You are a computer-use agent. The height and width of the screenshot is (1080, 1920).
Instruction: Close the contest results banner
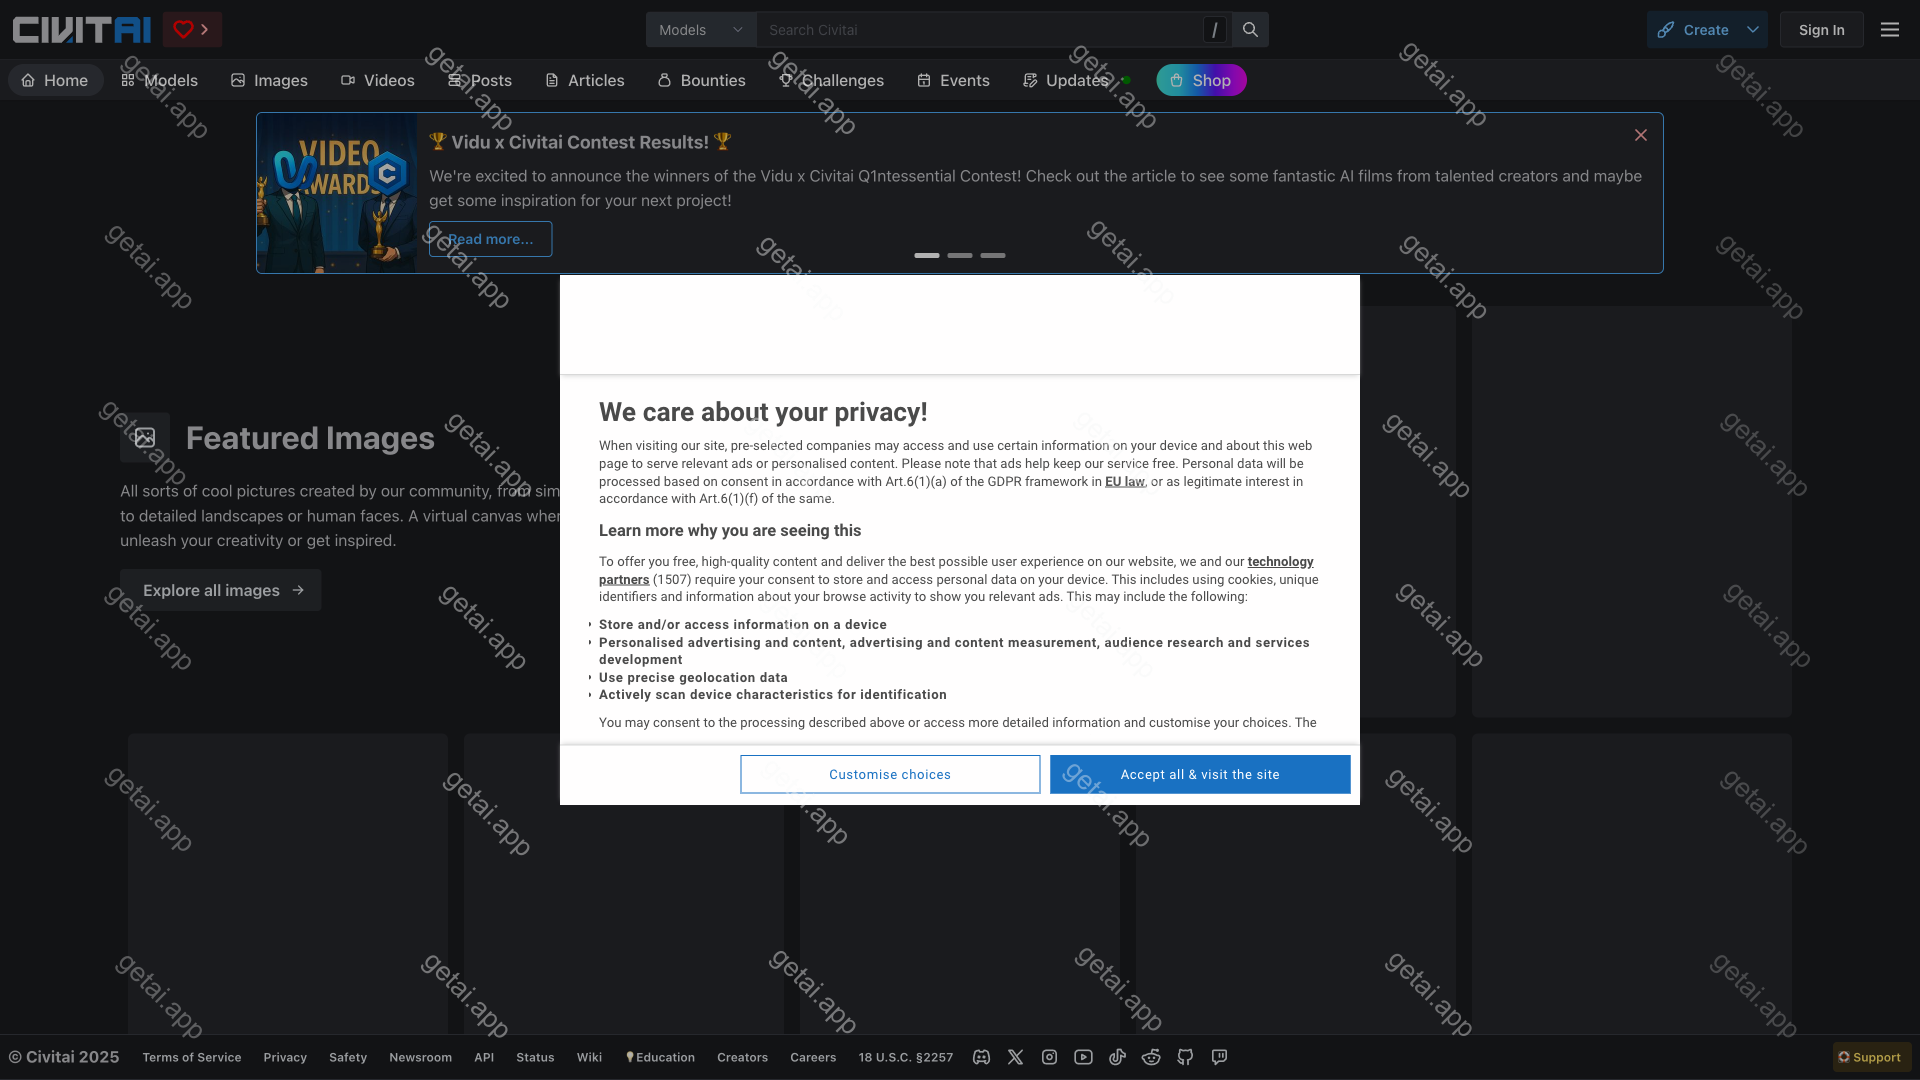(x=1641, y=135)
